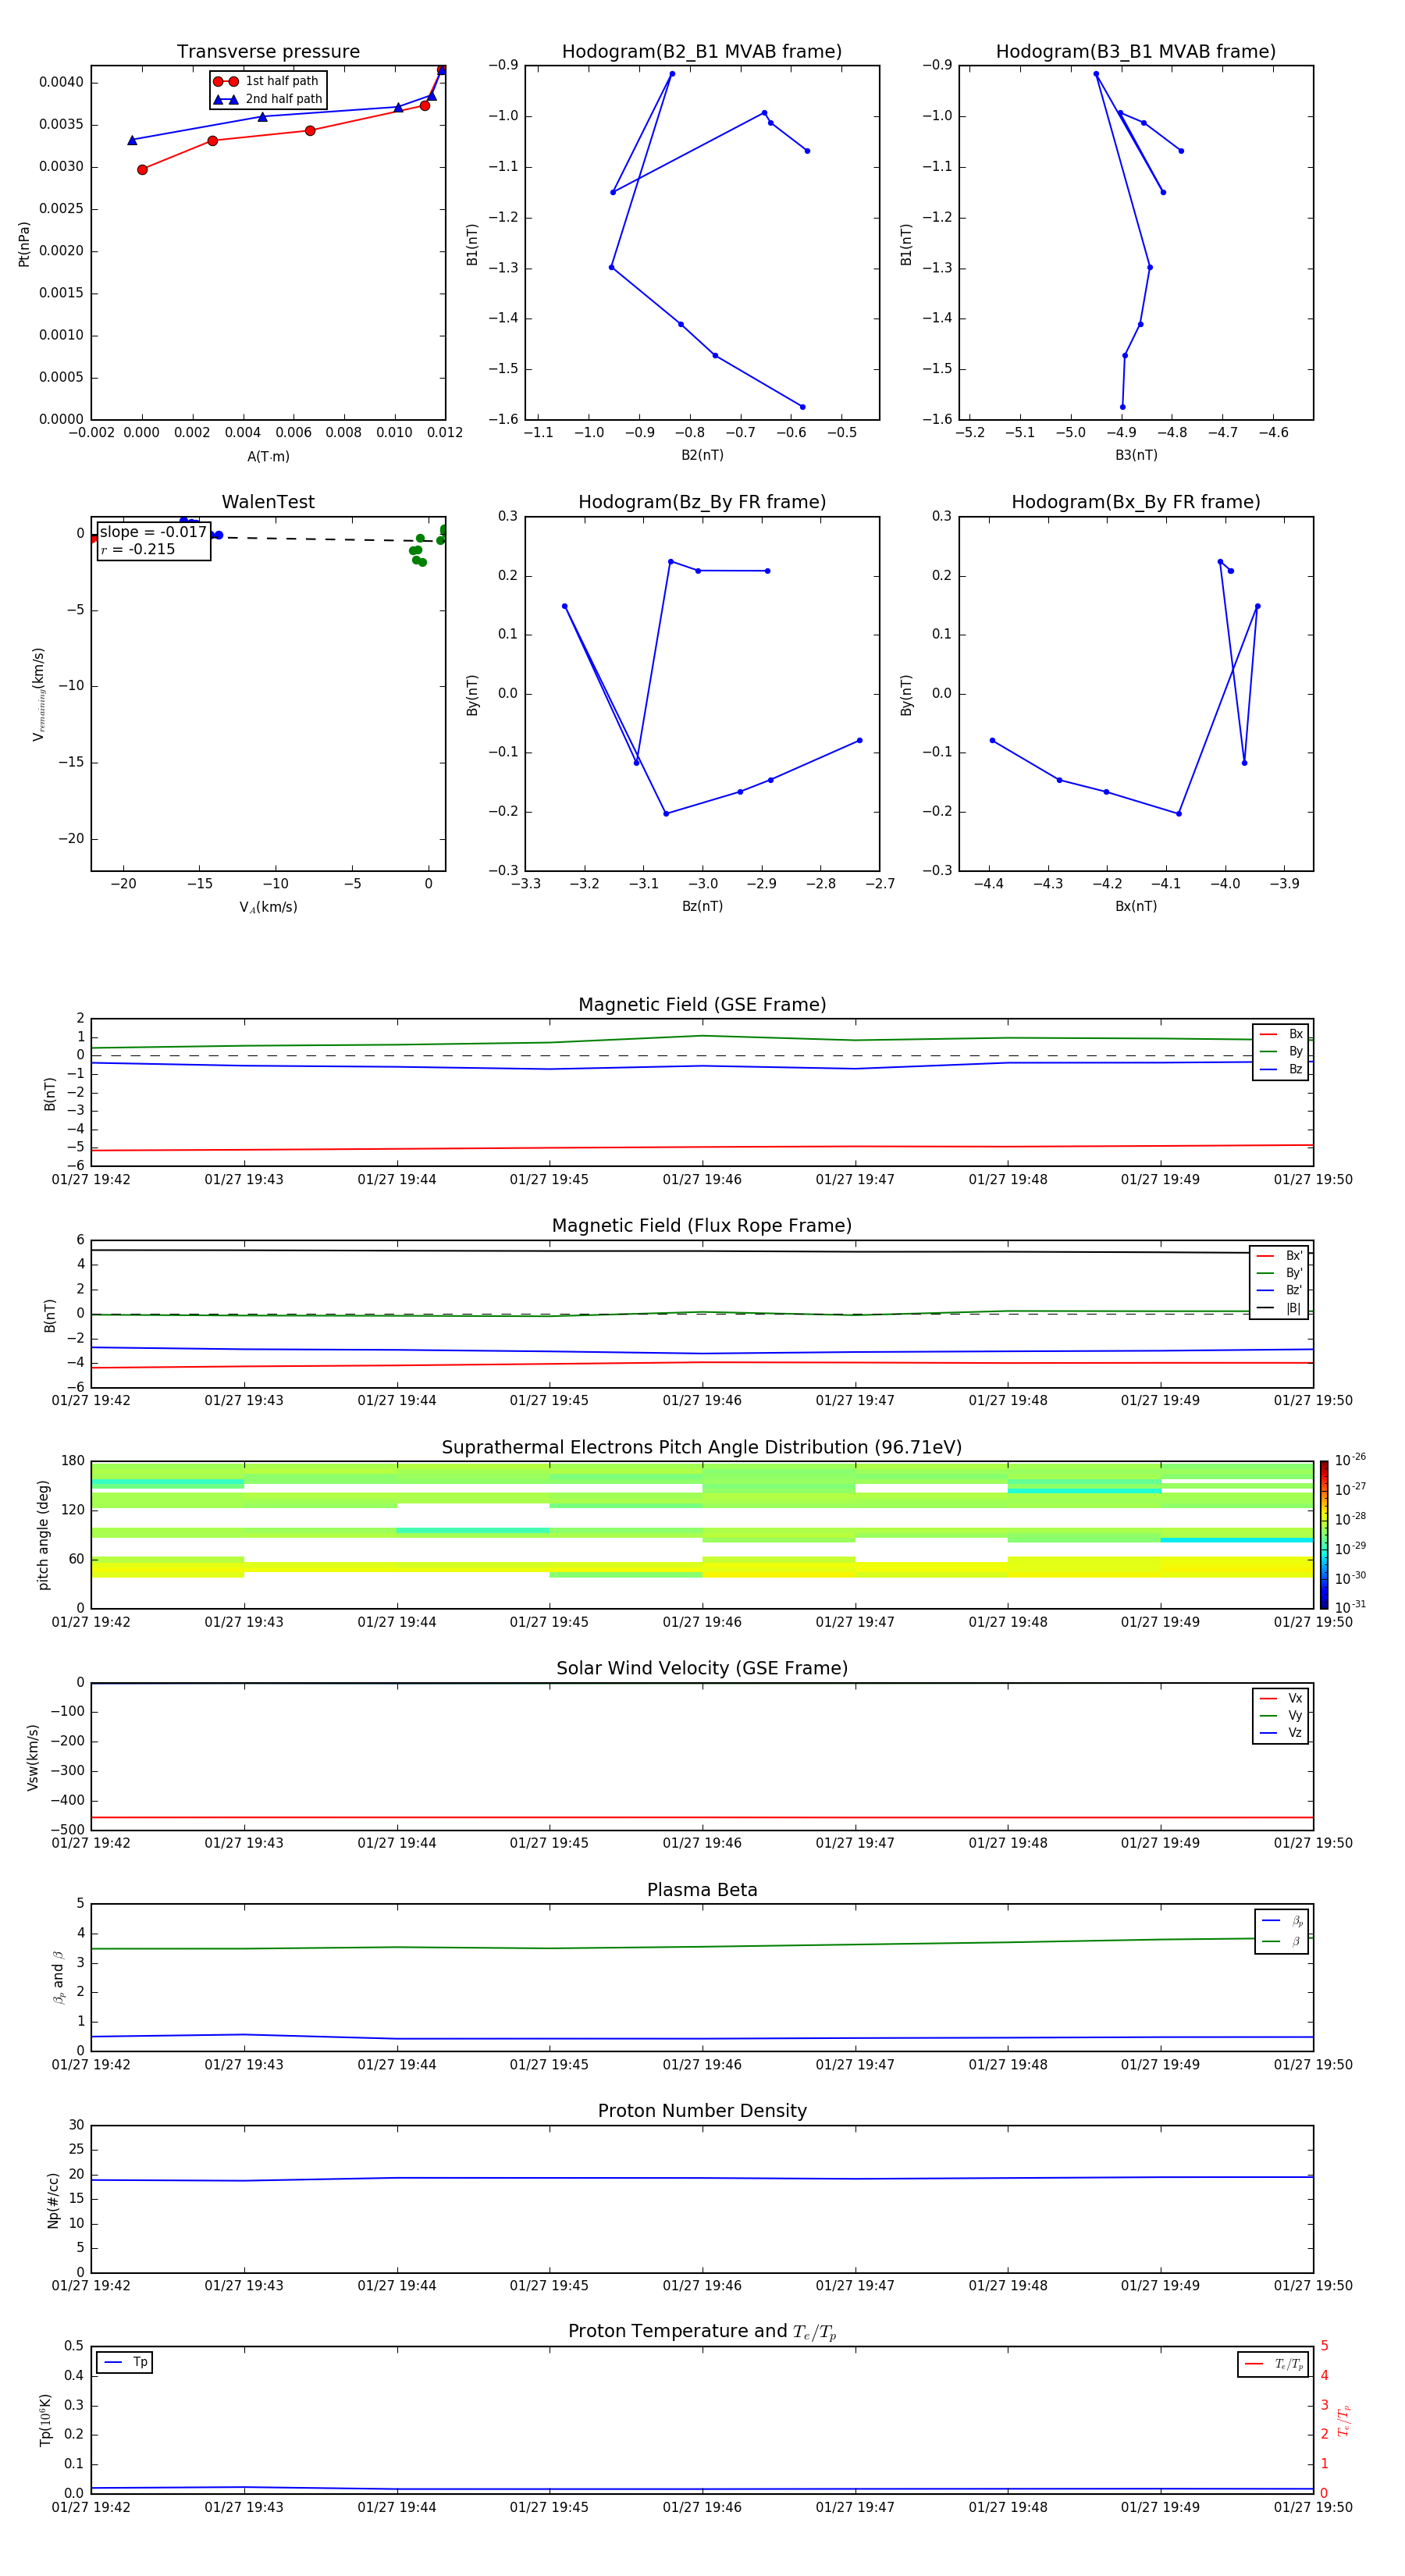Viewport: 1405px width, 2576px height.
Task: Select the "Hodogram(B2_B1 MVAB frame)" title
Action: pyautogui.click(x=702, y=52)
